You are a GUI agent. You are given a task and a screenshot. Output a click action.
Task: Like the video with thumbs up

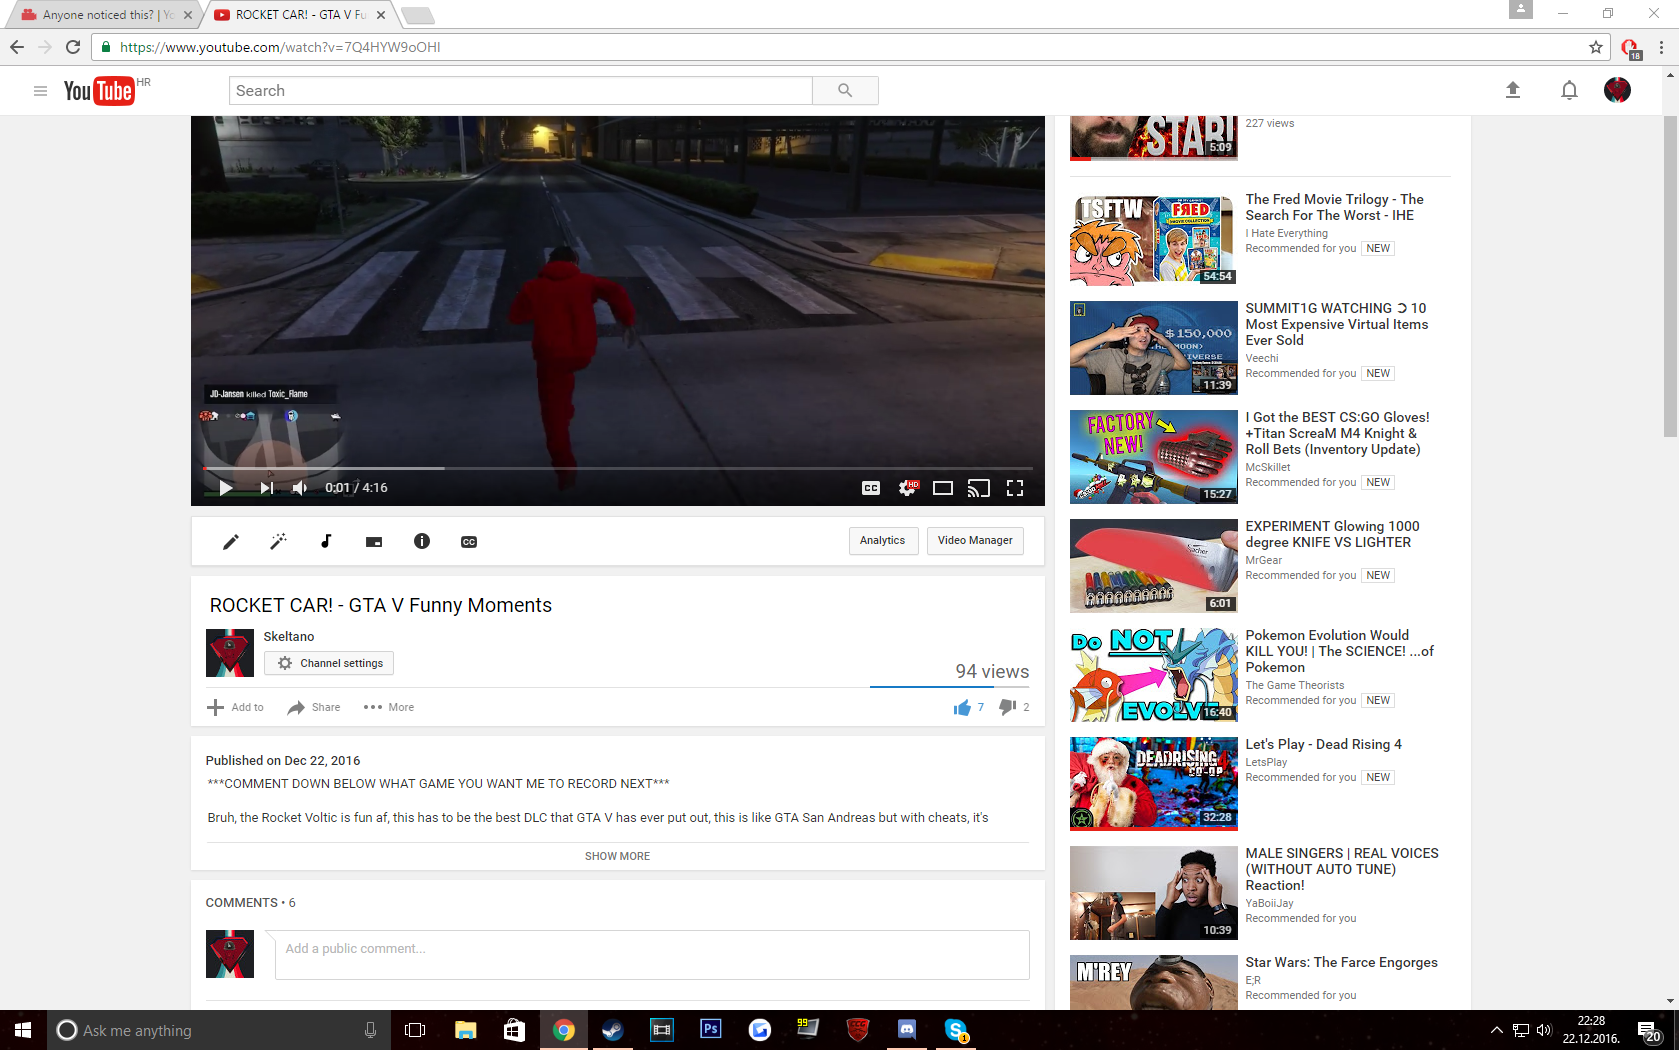(x=962, y=707)
